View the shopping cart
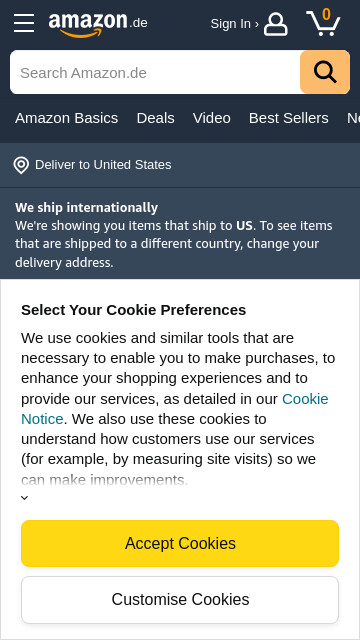 coord(323,22)
